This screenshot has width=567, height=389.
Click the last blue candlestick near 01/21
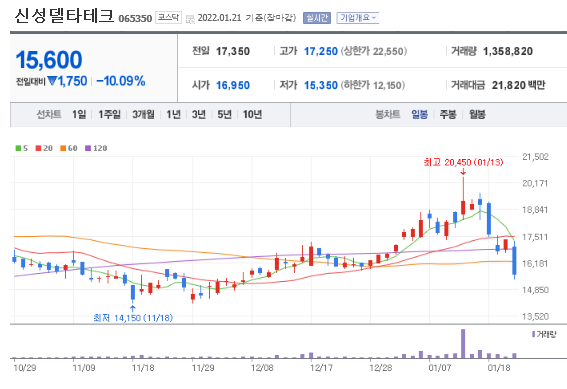(514, 261)
